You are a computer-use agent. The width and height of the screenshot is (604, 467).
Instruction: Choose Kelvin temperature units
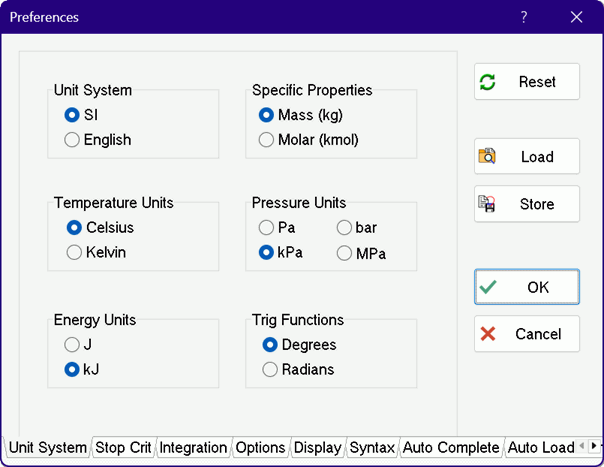tap(72, 252)
